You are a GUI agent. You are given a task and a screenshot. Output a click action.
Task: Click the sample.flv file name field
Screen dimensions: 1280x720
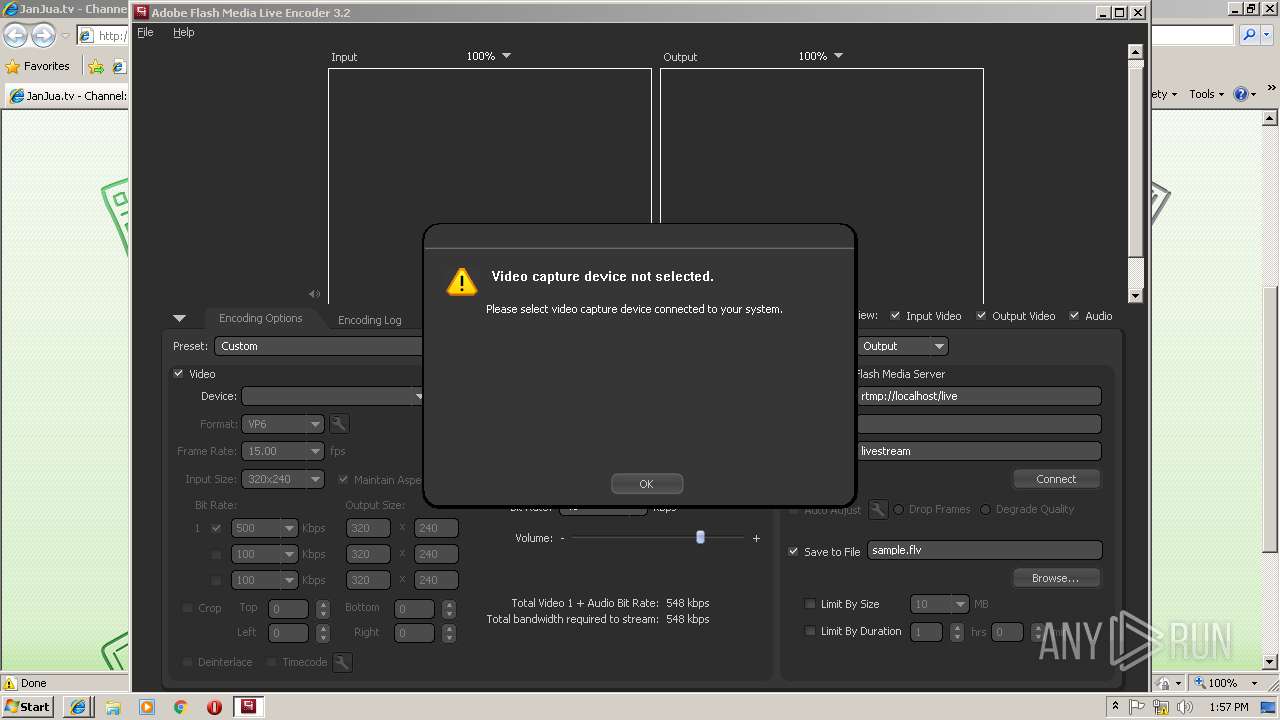tap(984, 550)
